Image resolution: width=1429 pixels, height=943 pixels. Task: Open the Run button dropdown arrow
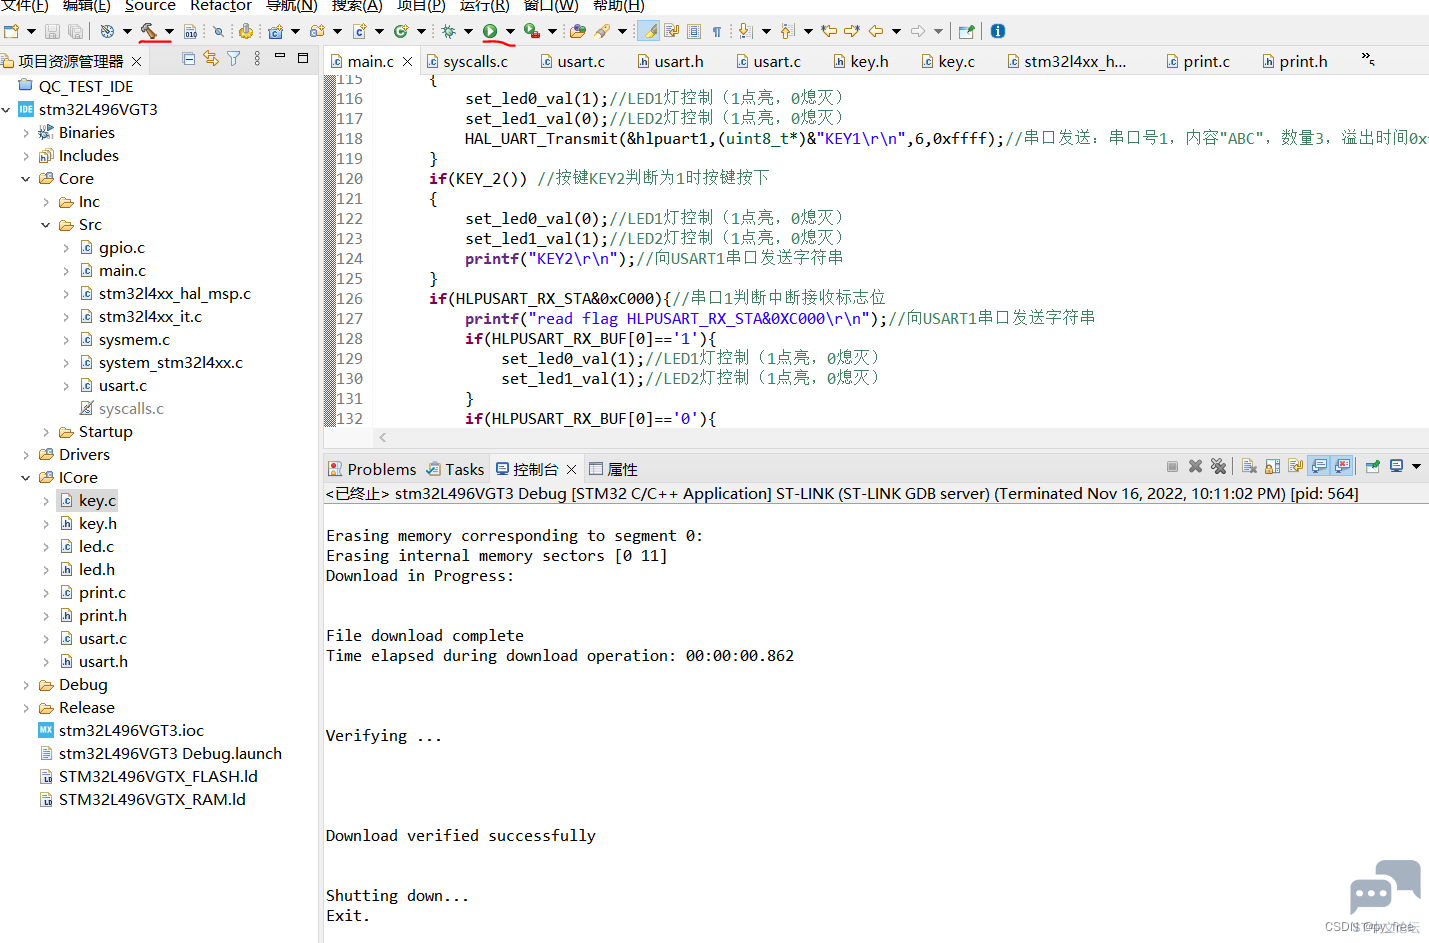pos(510,31)
